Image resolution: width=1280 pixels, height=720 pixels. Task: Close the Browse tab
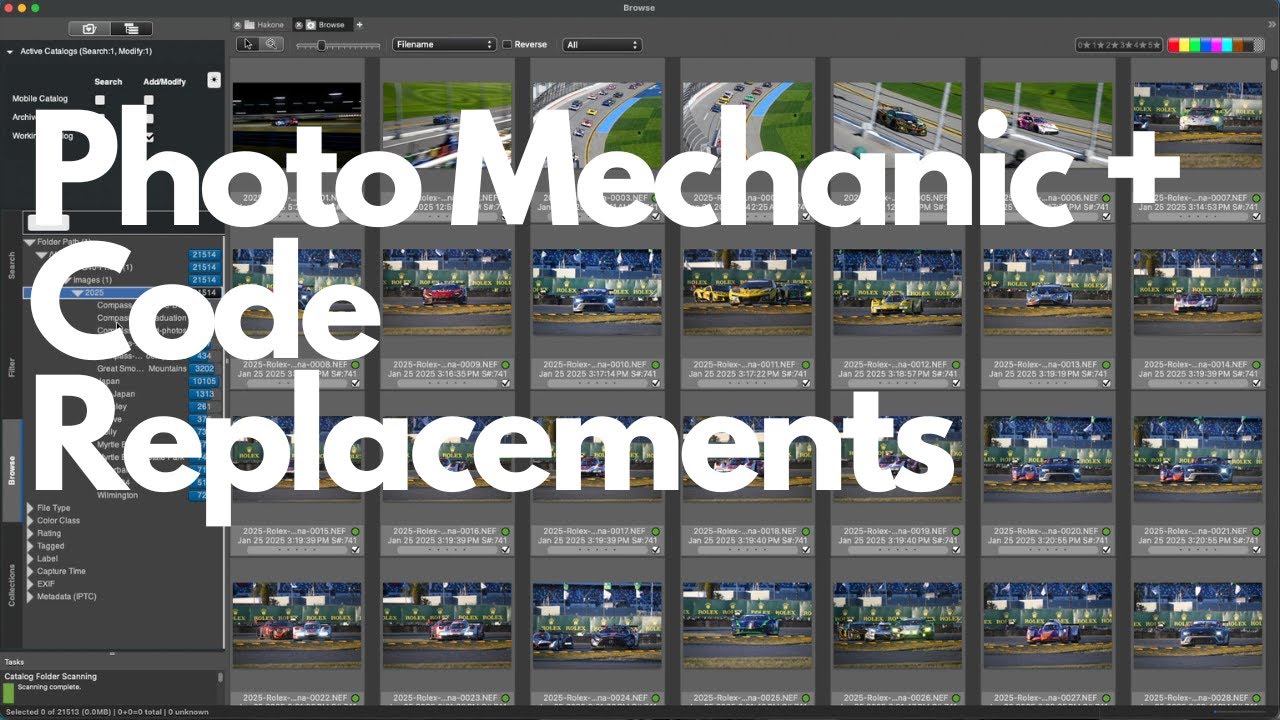coord(297,24)
